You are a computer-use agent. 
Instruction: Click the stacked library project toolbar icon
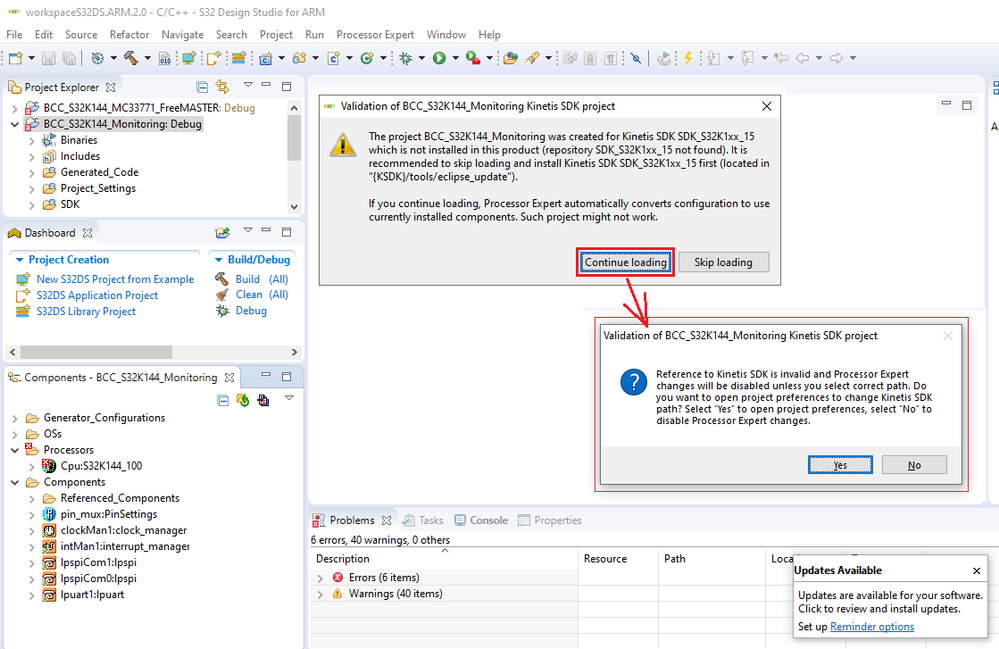point(238,58)
